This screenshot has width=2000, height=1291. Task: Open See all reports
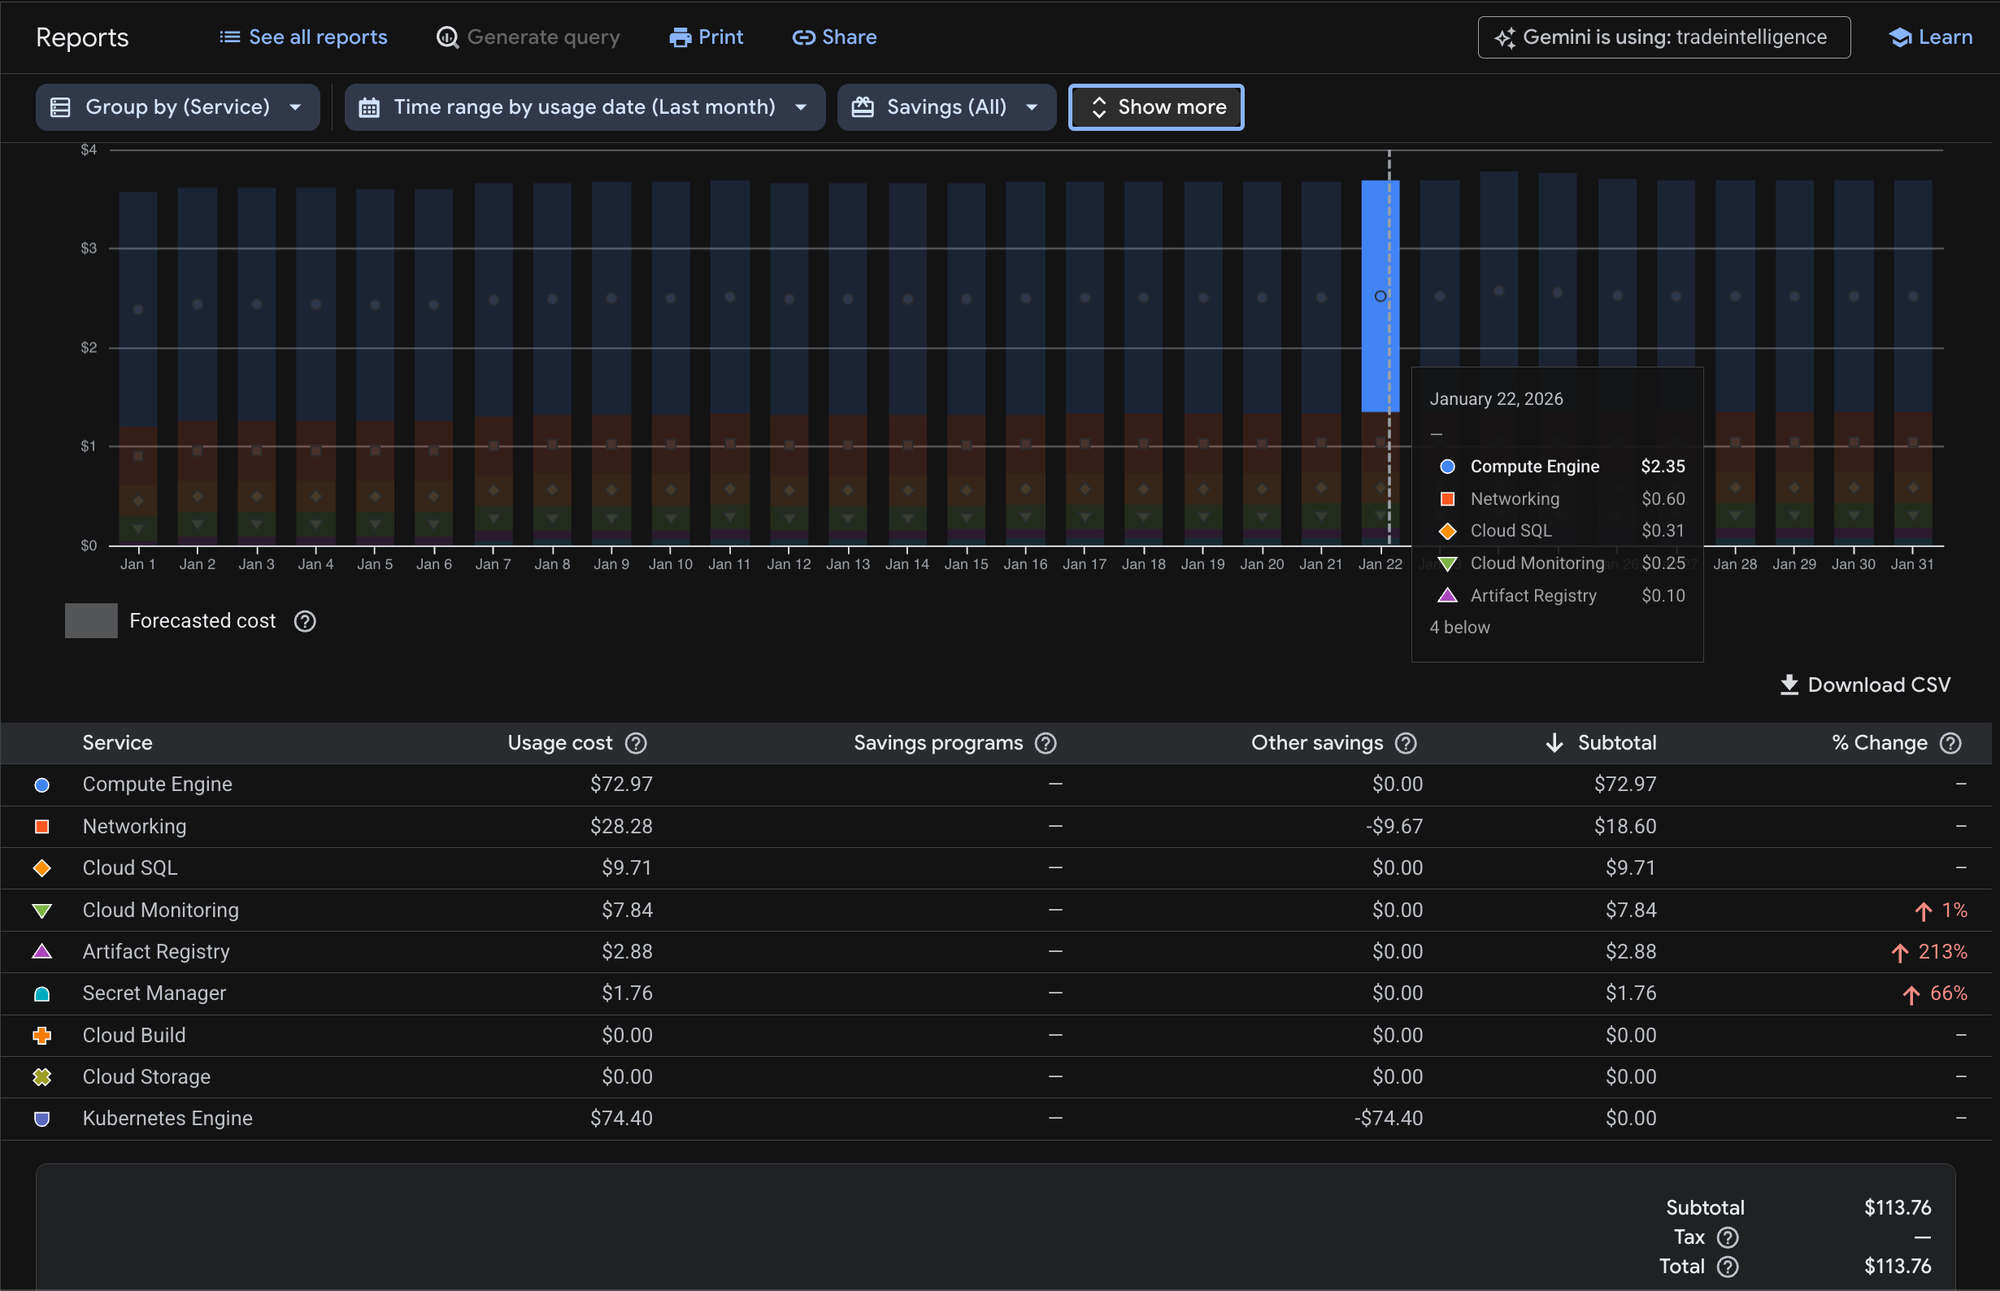(x=303, y=37)
